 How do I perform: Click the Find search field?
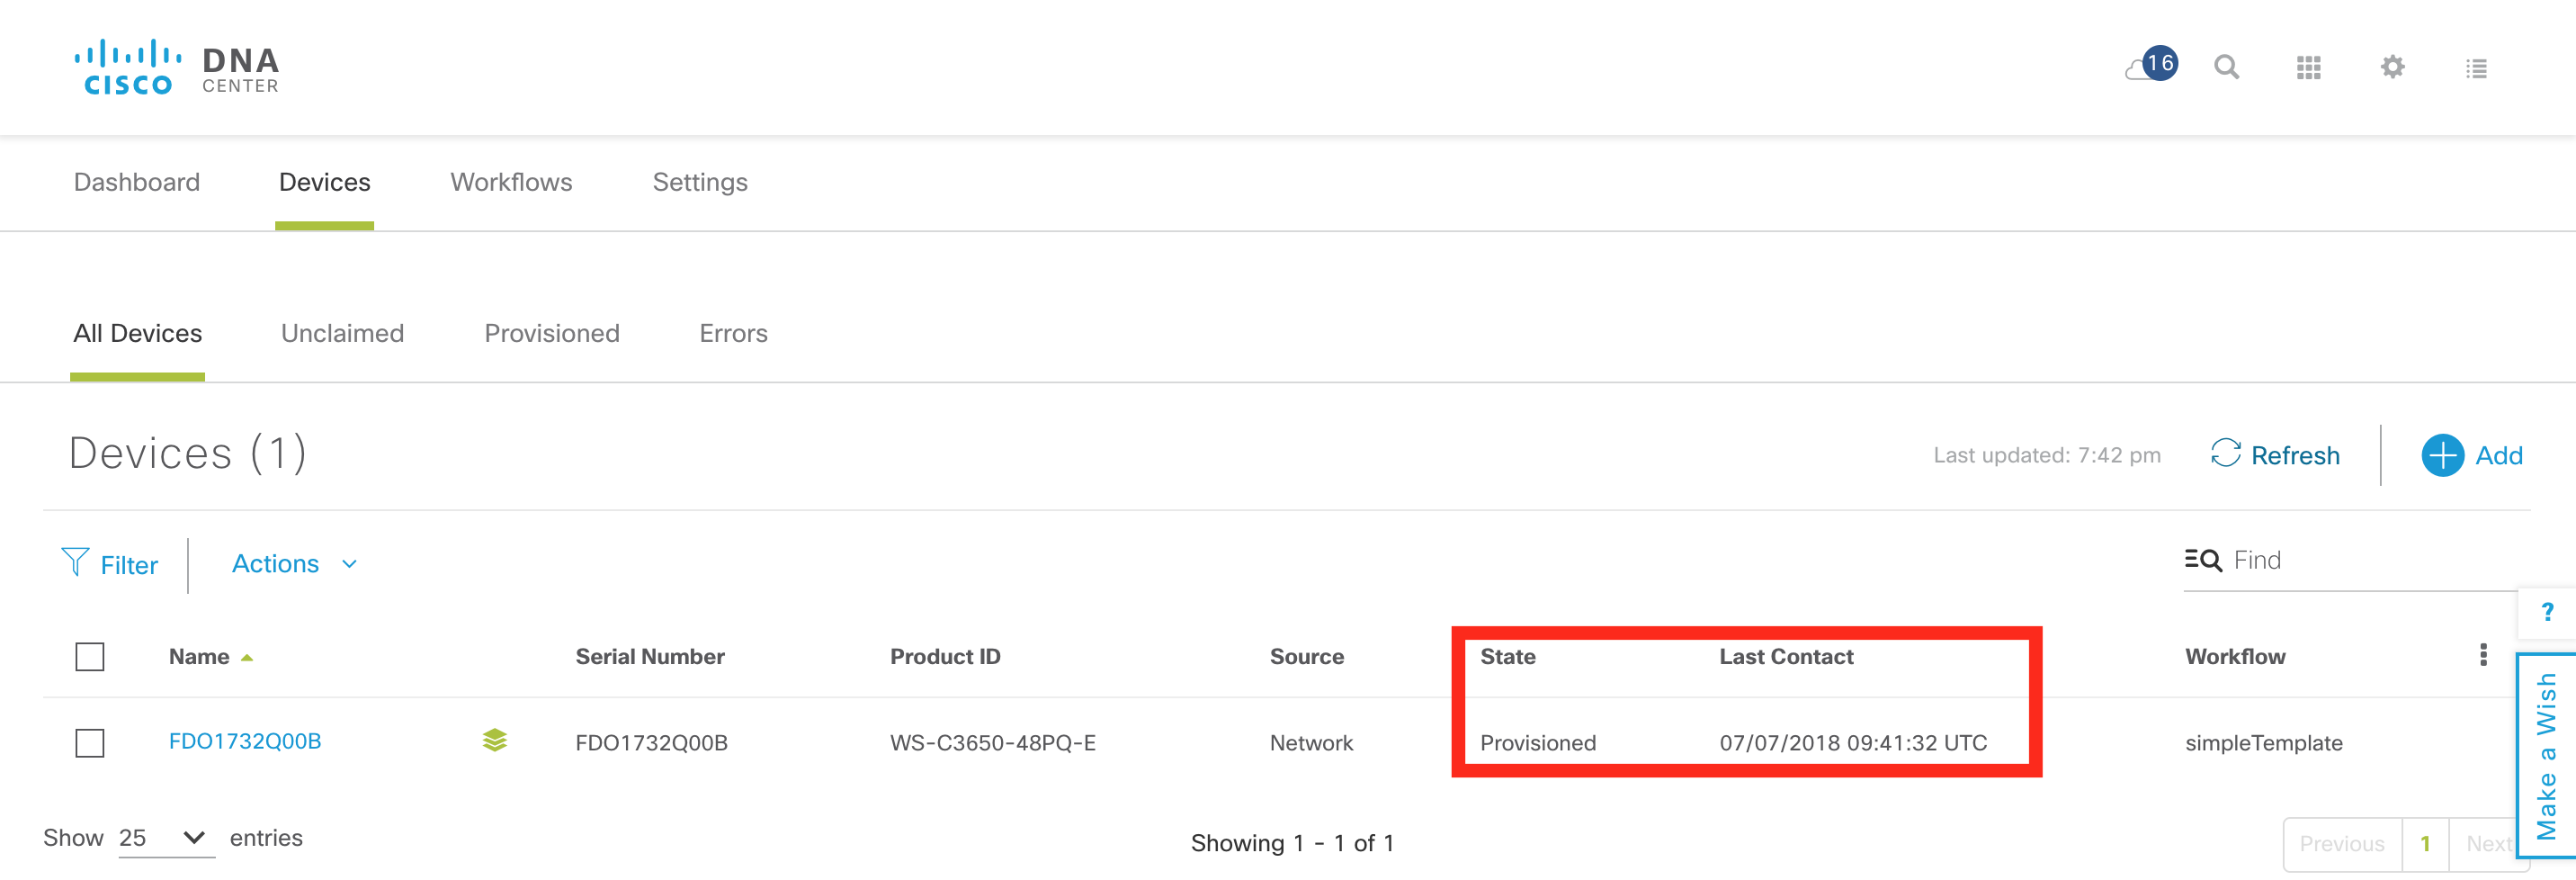pyautogui.click(x=2360, y=560)
